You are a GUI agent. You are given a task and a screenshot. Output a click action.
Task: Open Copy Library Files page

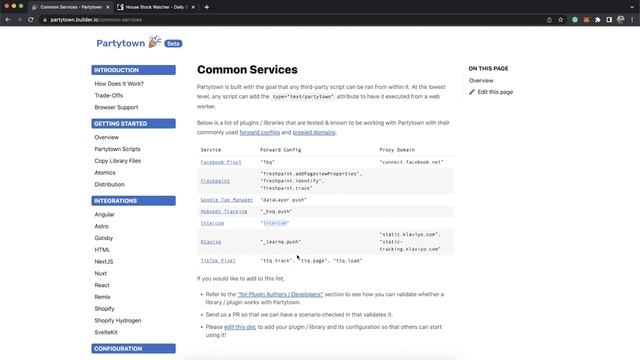[118, 161]
